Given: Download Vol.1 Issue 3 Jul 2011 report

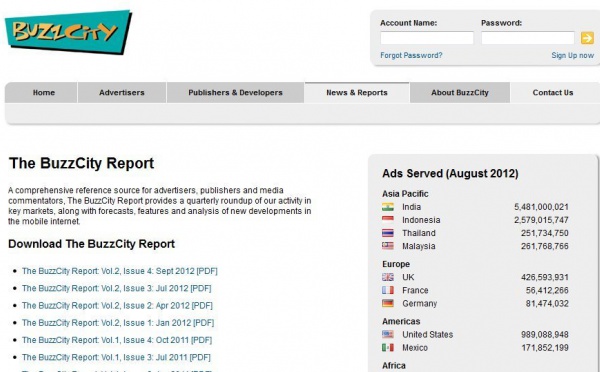Looking at the screenshot, I should pos(116,357).
